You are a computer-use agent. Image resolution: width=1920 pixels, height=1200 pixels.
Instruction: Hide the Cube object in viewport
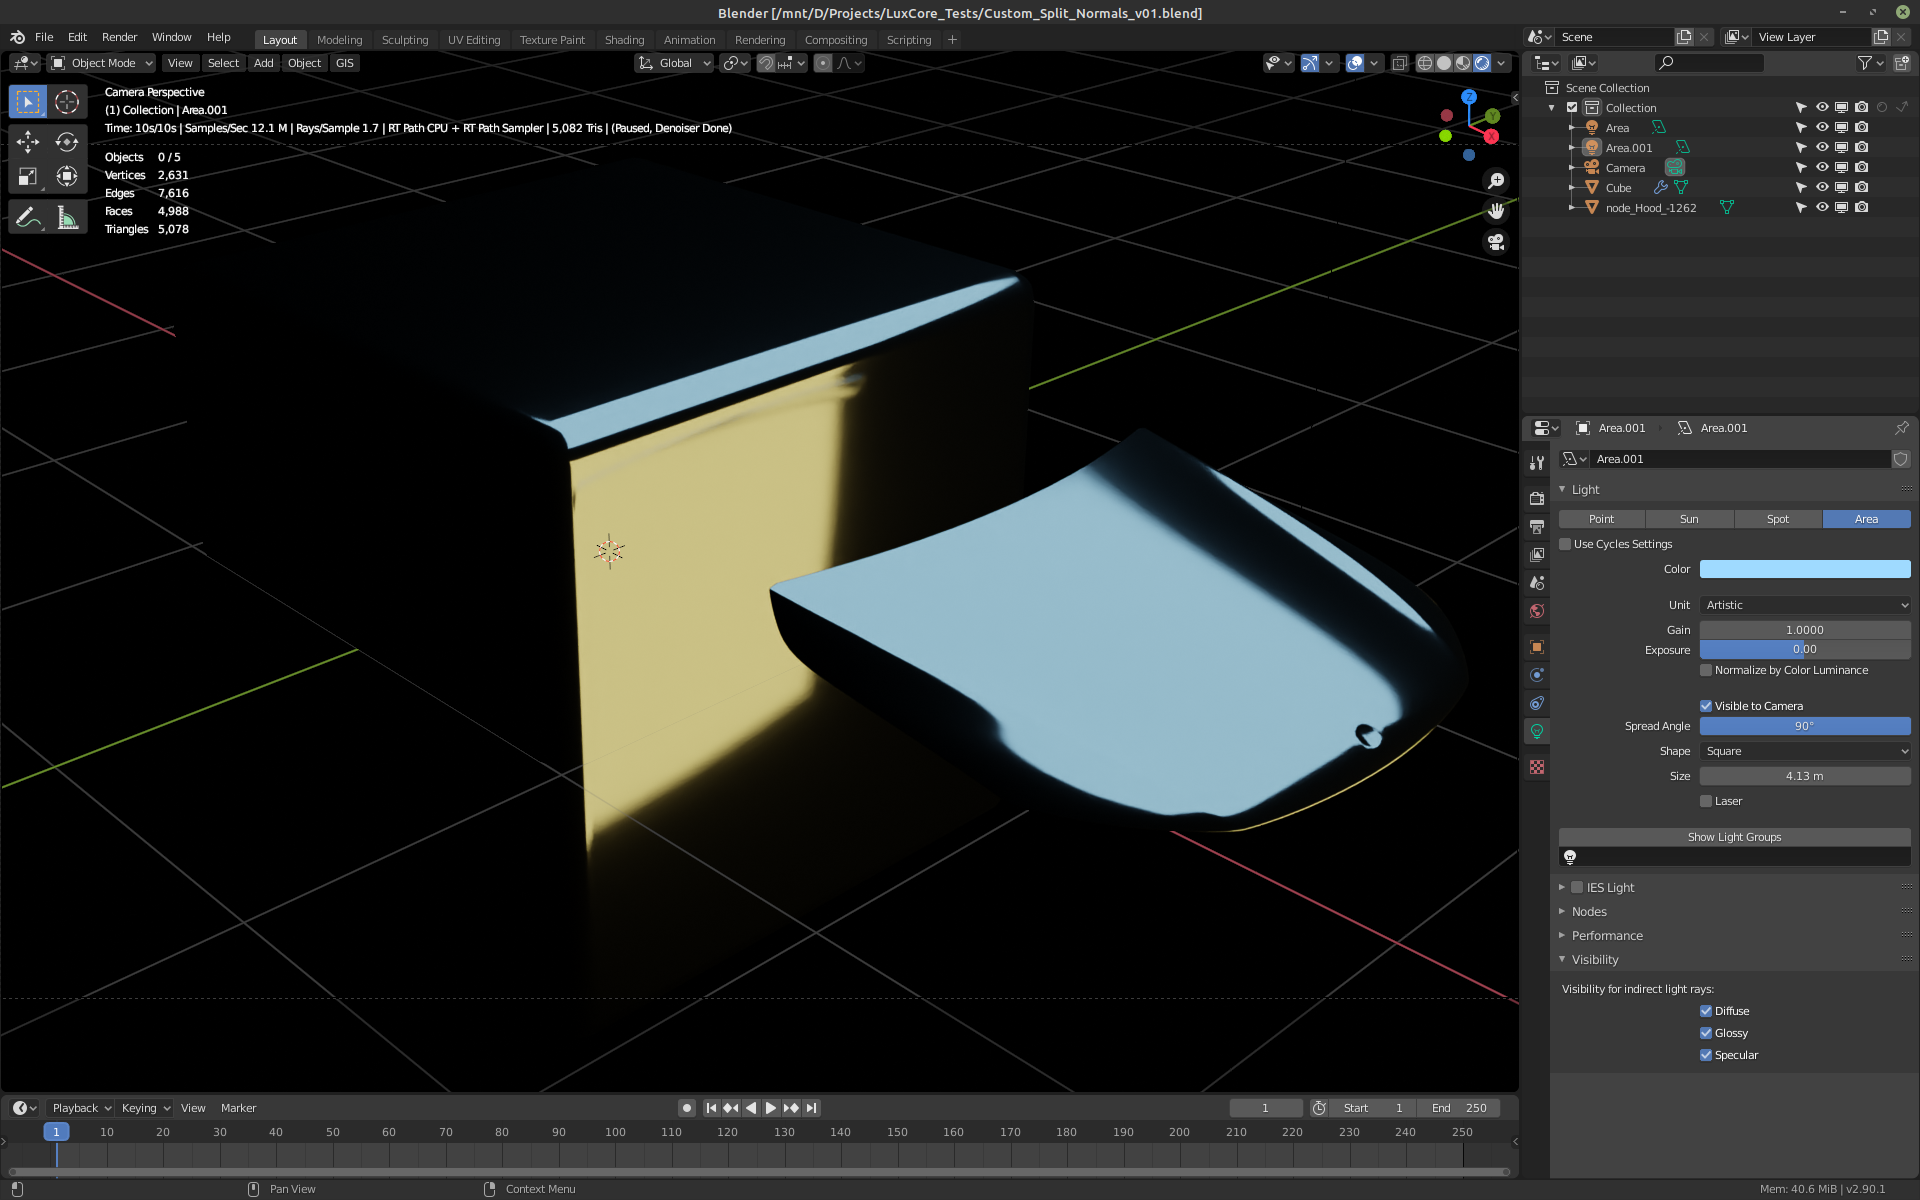coord(1822,187)
